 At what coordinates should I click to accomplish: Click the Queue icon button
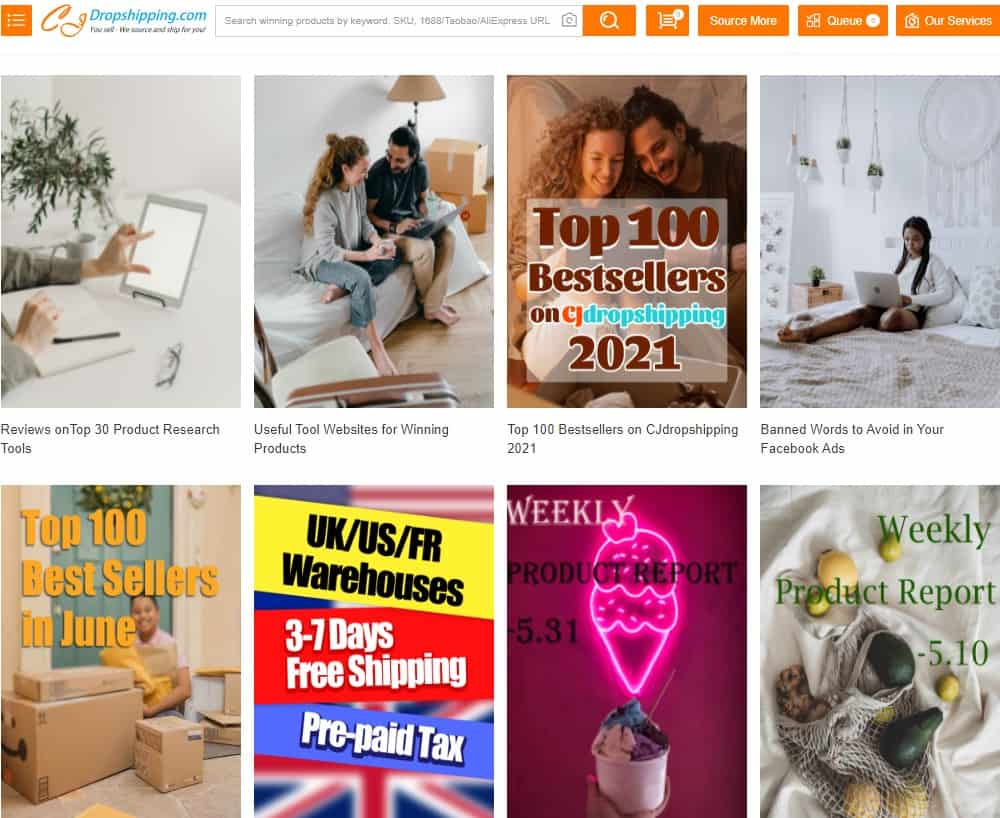point(842,20)
